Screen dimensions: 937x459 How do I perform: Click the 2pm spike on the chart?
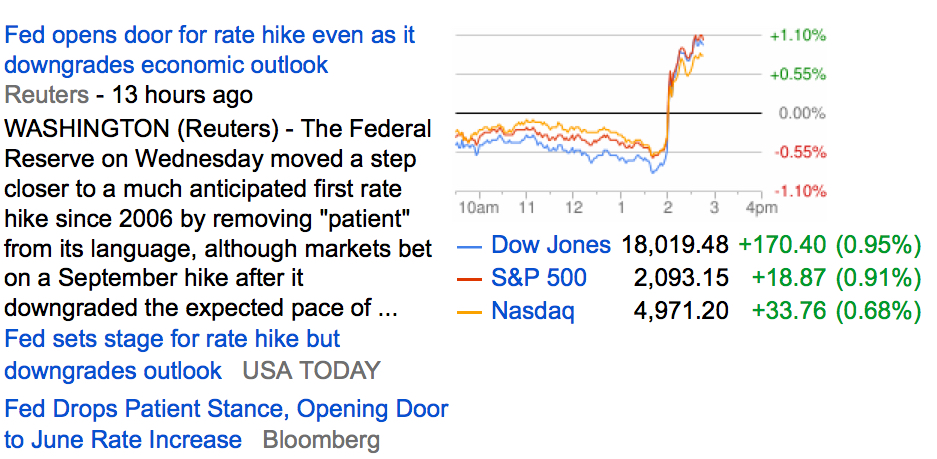668,110
